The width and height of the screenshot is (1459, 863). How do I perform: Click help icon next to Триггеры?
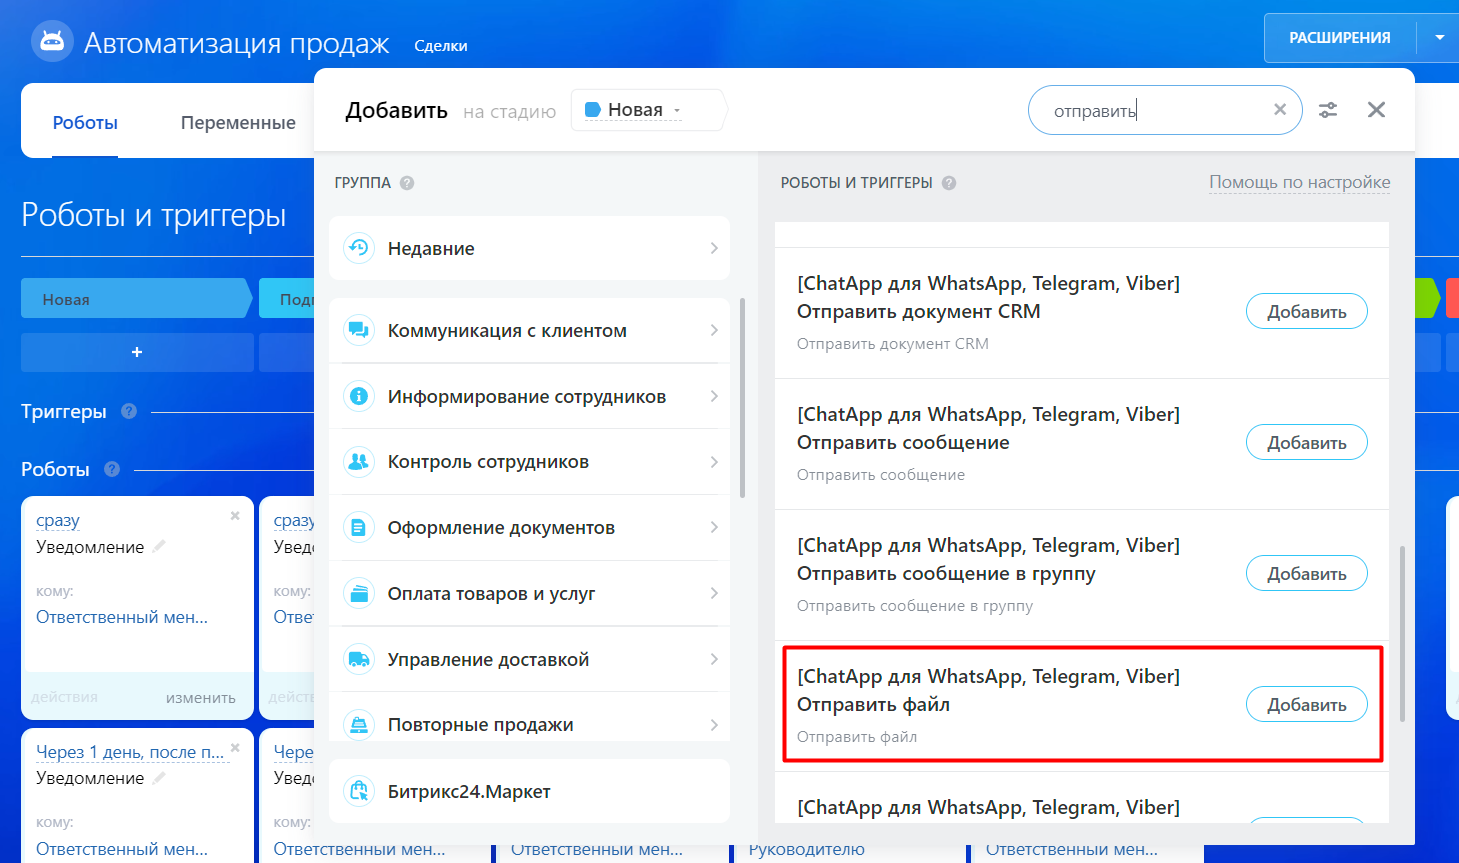click(129, 411)
